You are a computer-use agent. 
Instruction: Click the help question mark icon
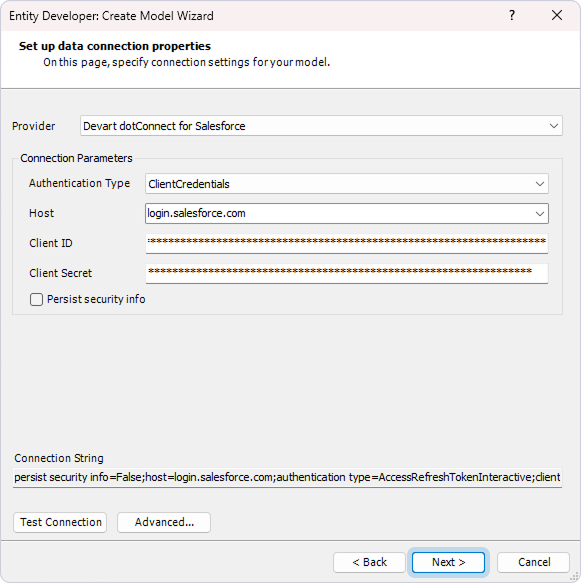coord(512,15)
